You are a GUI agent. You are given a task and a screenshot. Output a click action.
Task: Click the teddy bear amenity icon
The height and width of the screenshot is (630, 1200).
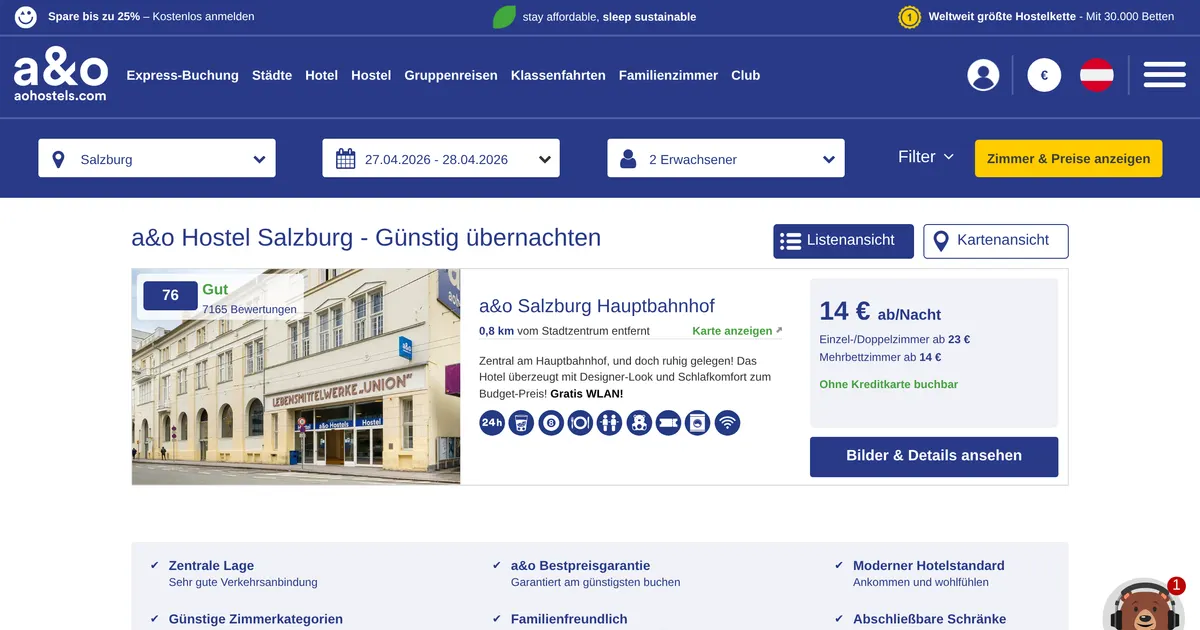point(639,423)
